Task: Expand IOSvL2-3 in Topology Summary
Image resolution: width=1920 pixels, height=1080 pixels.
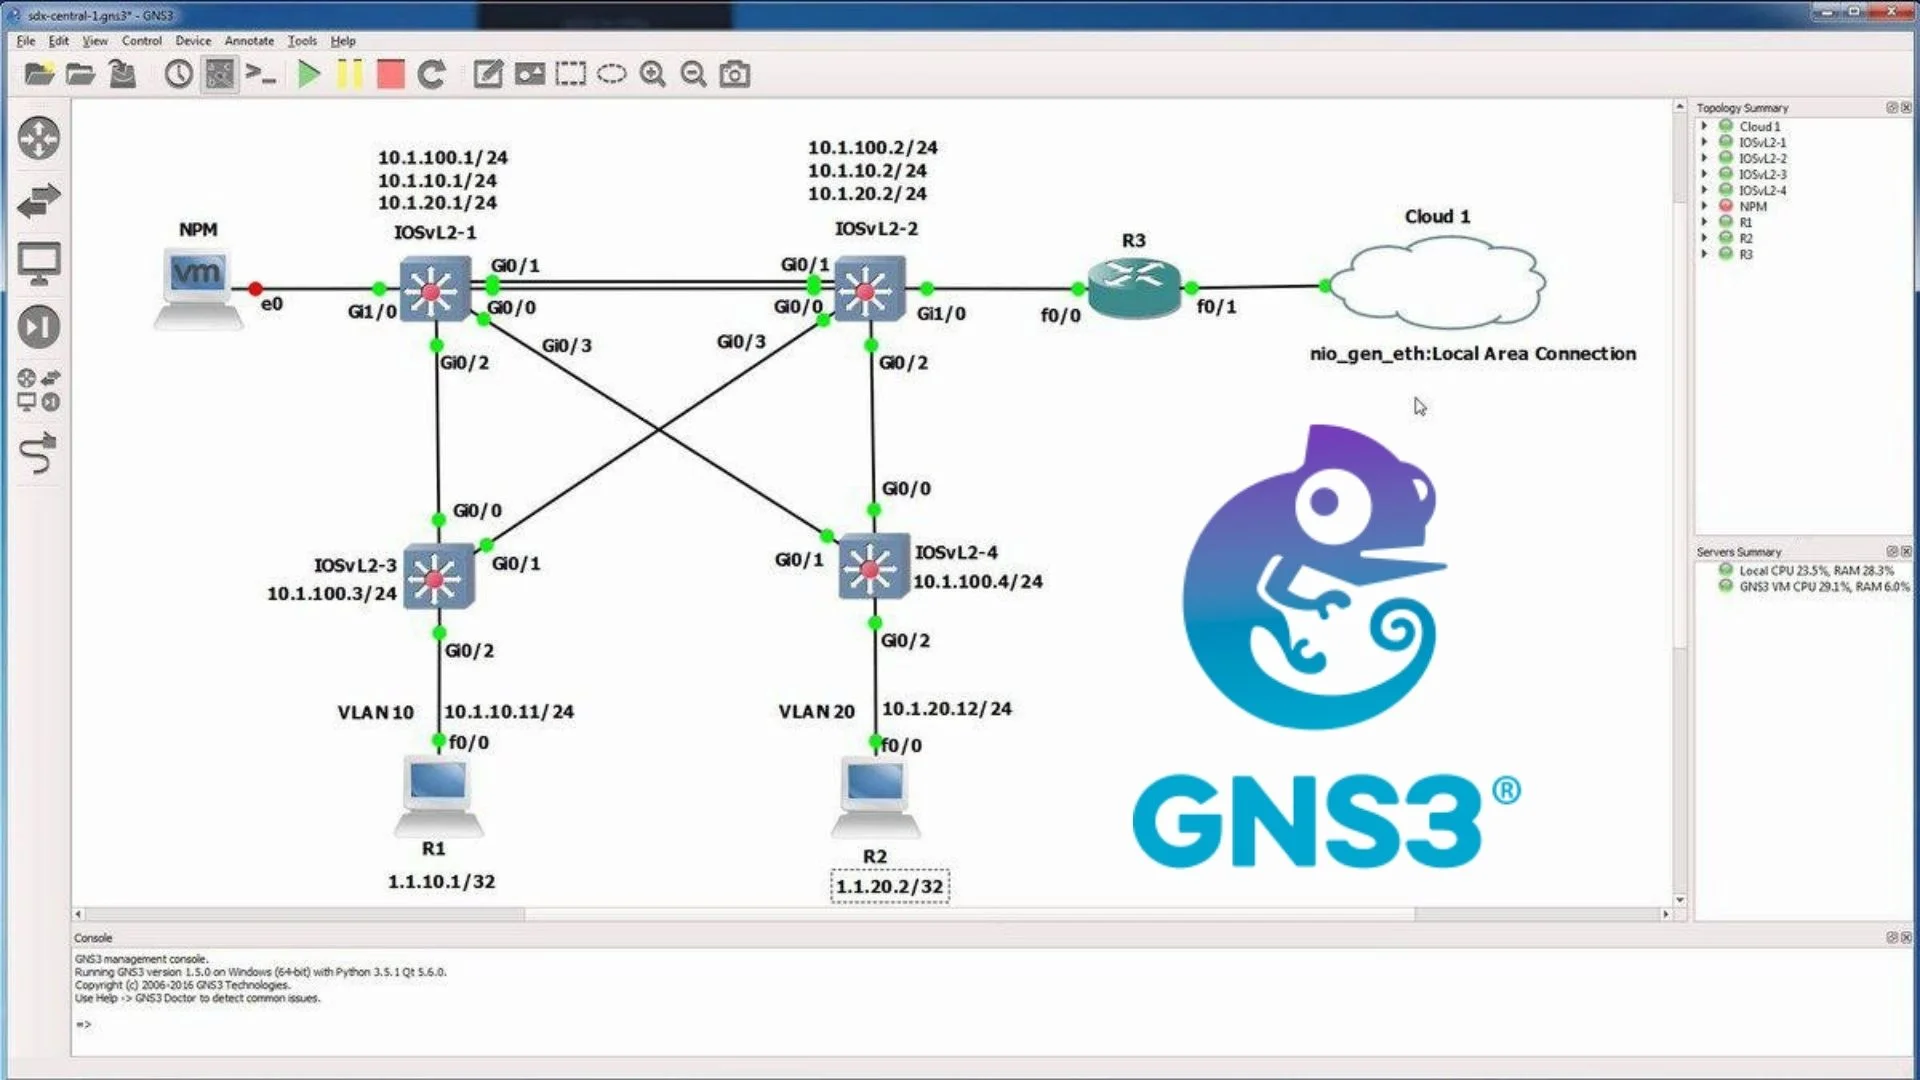Action: click(1705, 174)
